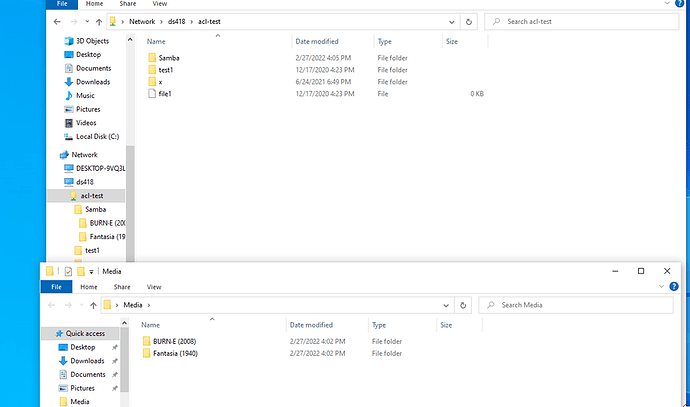Open pinned Desktop in Media Quick access

(83, 347)
